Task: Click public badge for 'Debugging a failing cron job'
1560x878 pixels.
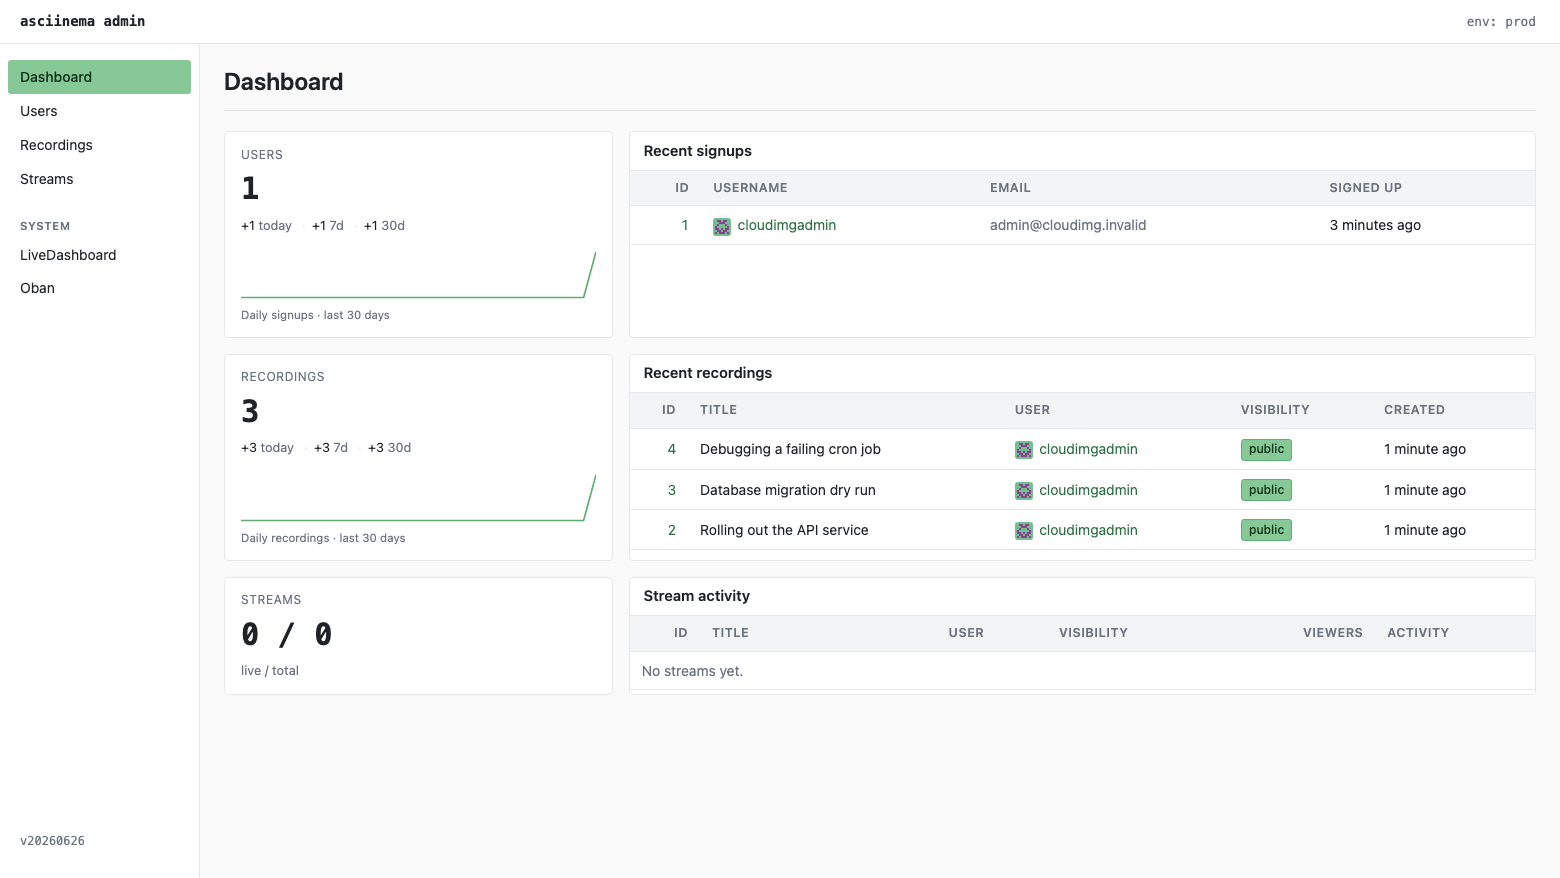Action: (x=1266, y=450)
